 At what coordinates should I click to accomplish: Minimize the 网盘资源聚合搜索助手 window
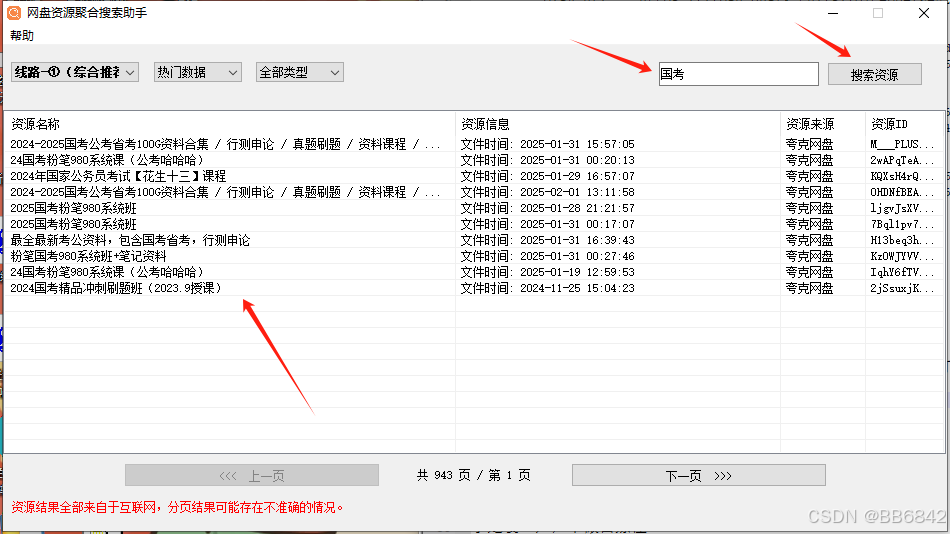833,13
